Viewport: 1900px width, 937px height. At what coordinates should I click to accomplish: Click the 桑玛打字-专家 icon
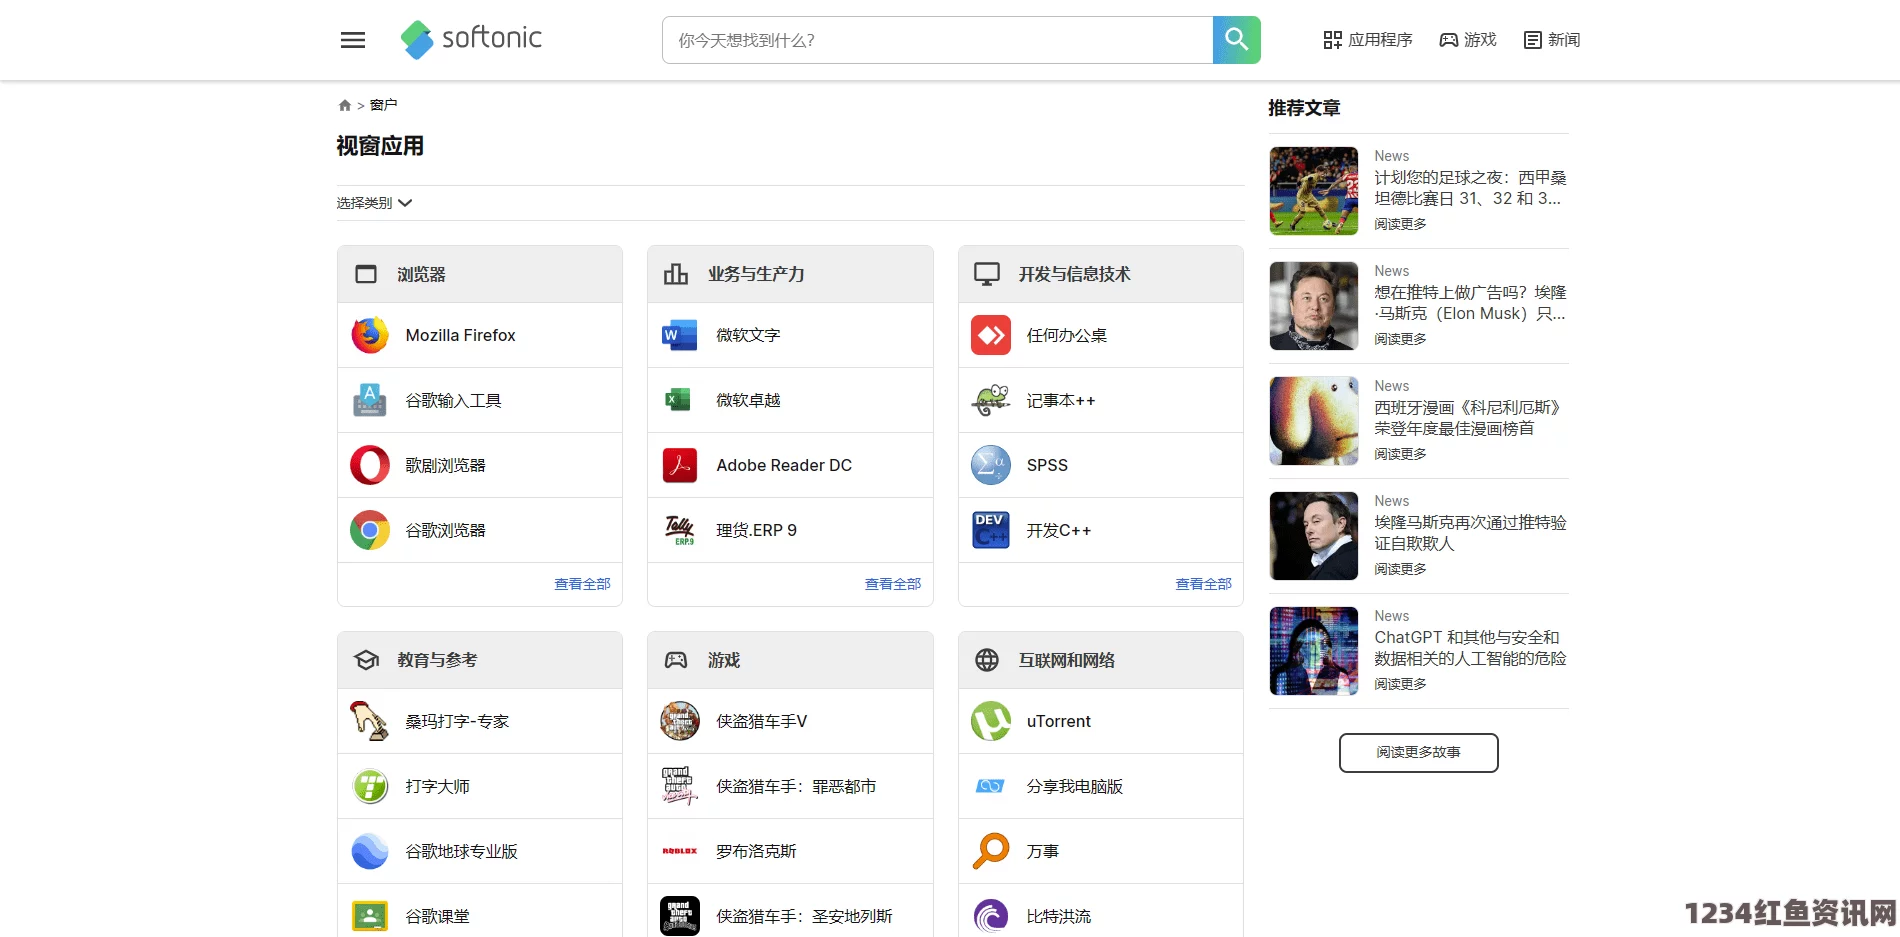click(370, 721)
